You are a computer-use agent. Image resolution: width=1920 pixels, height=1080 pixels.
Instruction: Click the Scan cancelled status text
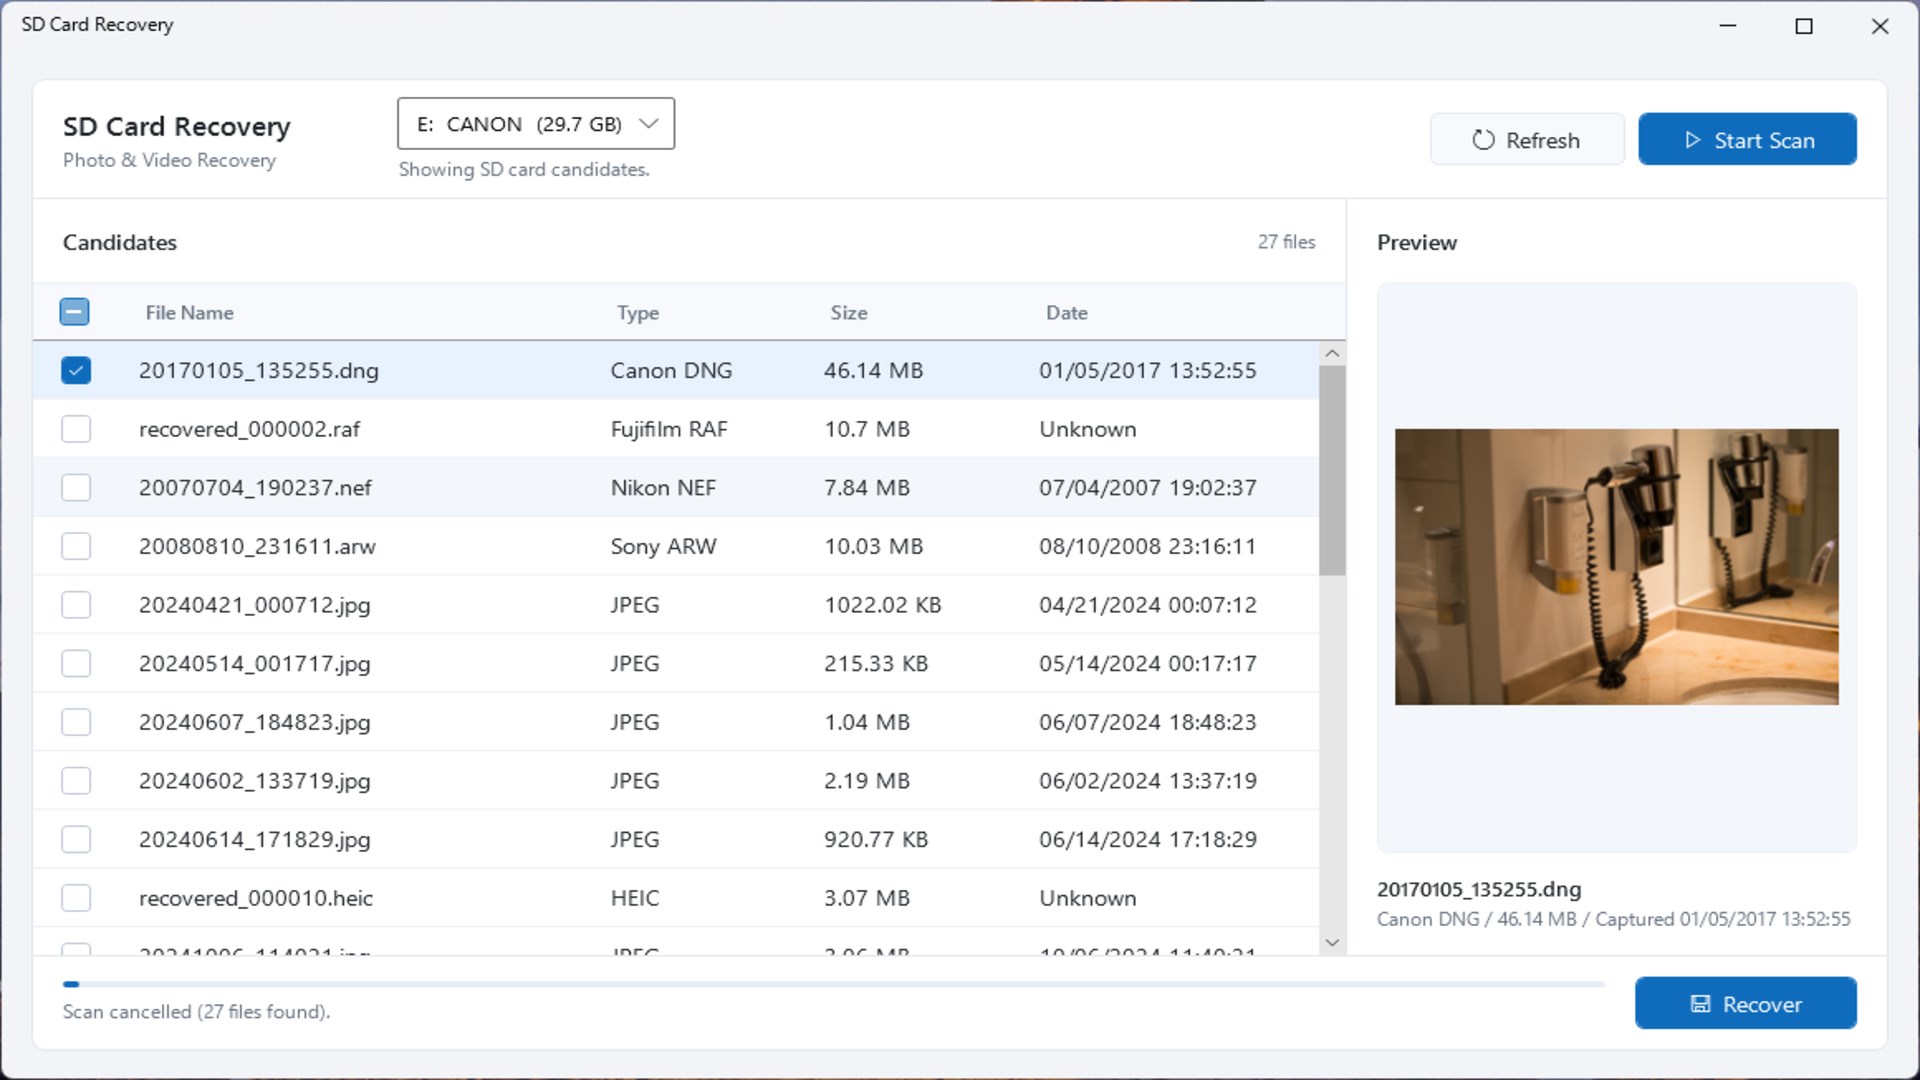[x=196, y=1011]
